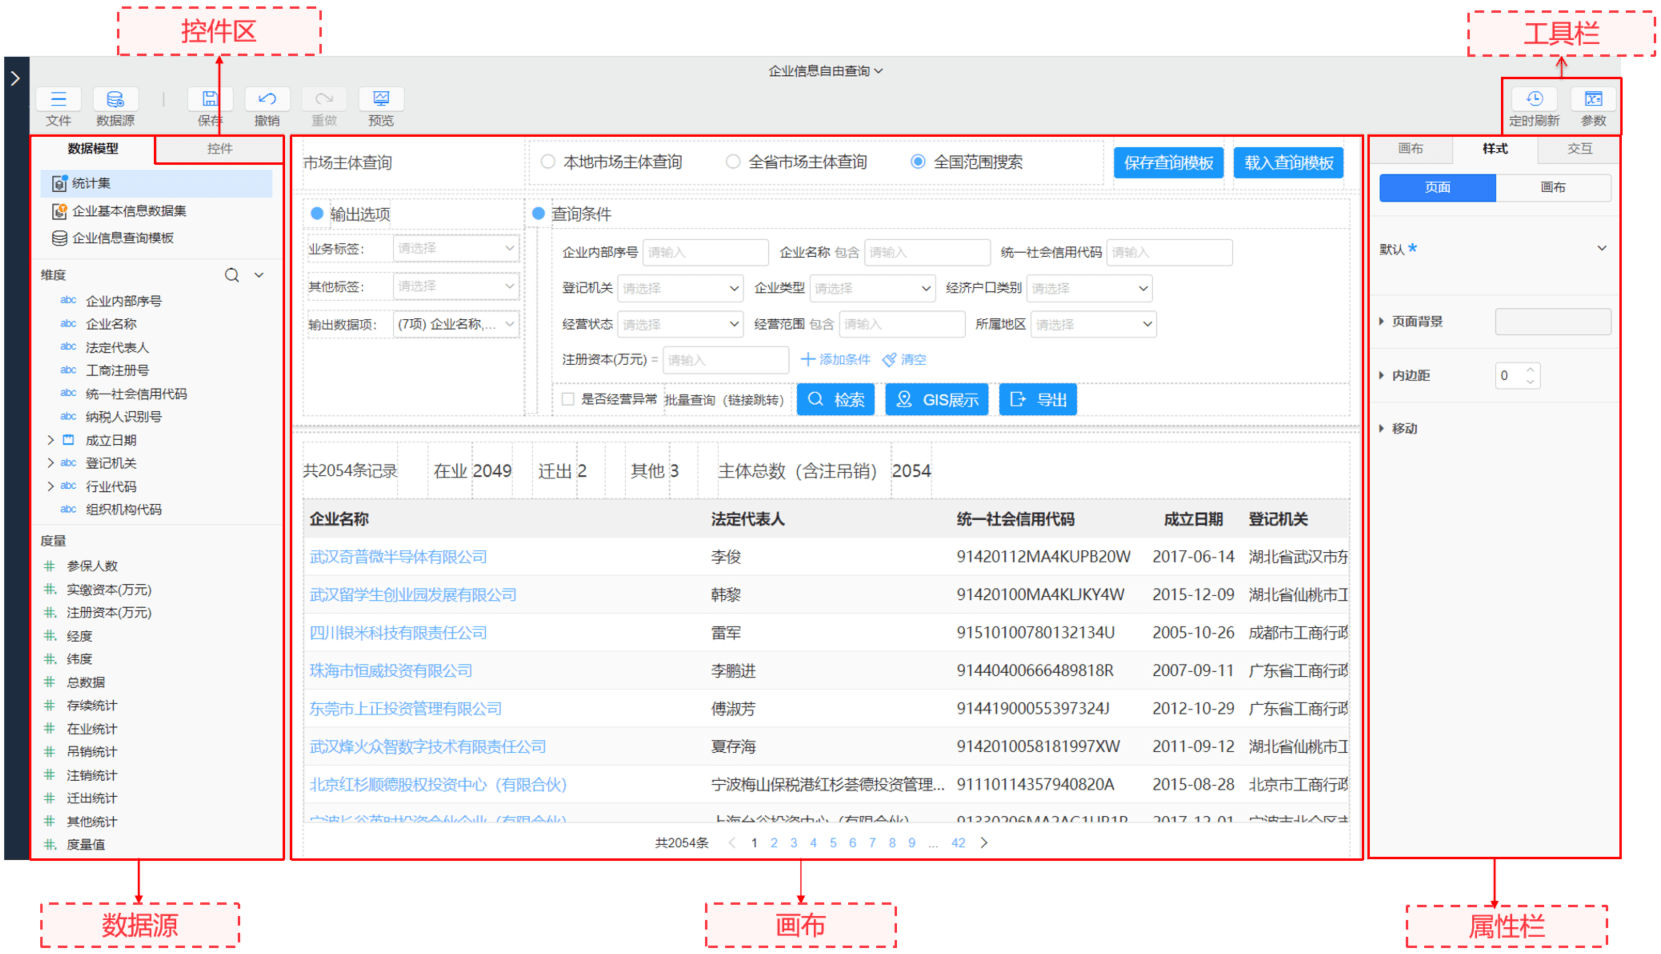Click the 数据源 database icon
Screen dimensions: 1661x954
[x=115, y=99]
